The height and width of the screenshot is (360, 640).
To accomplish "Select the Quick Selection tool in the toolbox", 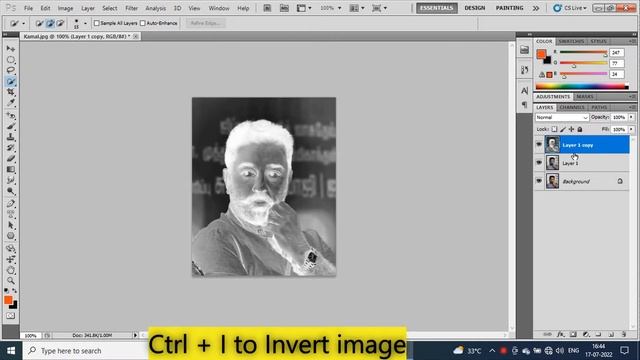I will (x=11, y=81).
